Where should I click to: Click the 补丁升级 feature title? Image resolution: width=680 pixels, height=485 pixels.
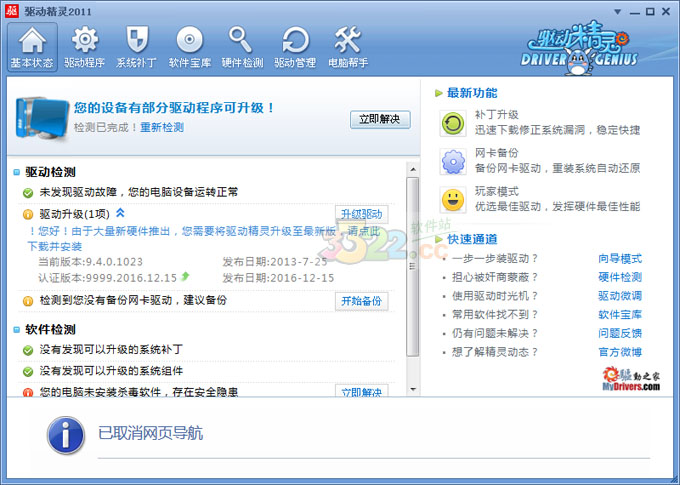[x=497, y=115]
